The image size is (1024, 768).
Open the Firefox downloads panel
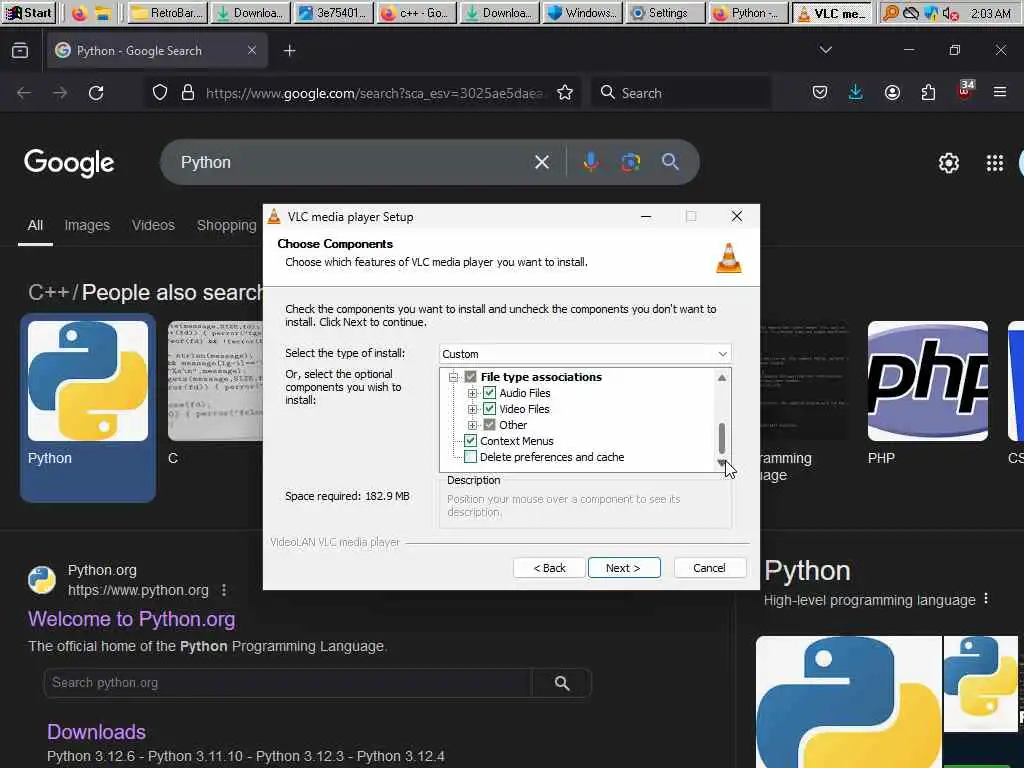[856, 93]
